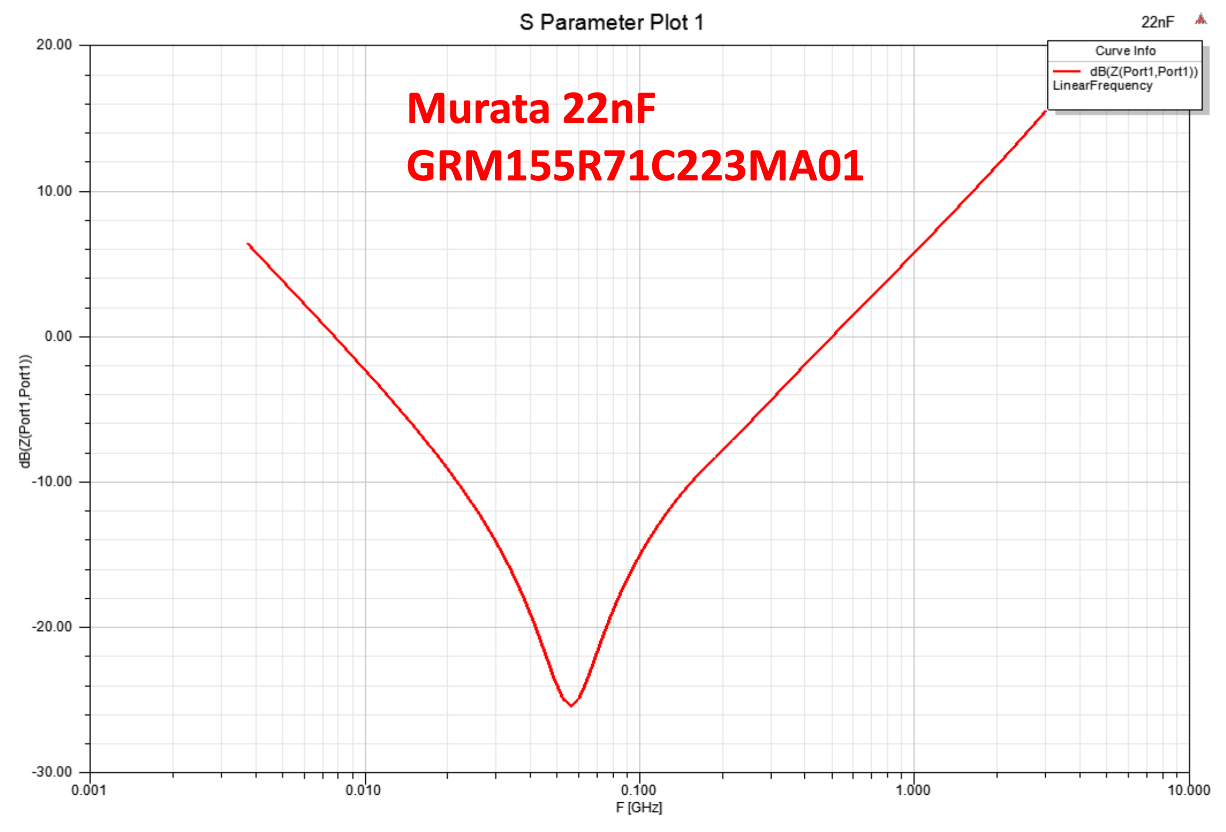Select the Curve Info legend header
Viewport: 1226px width, 832px height.
1125,51
